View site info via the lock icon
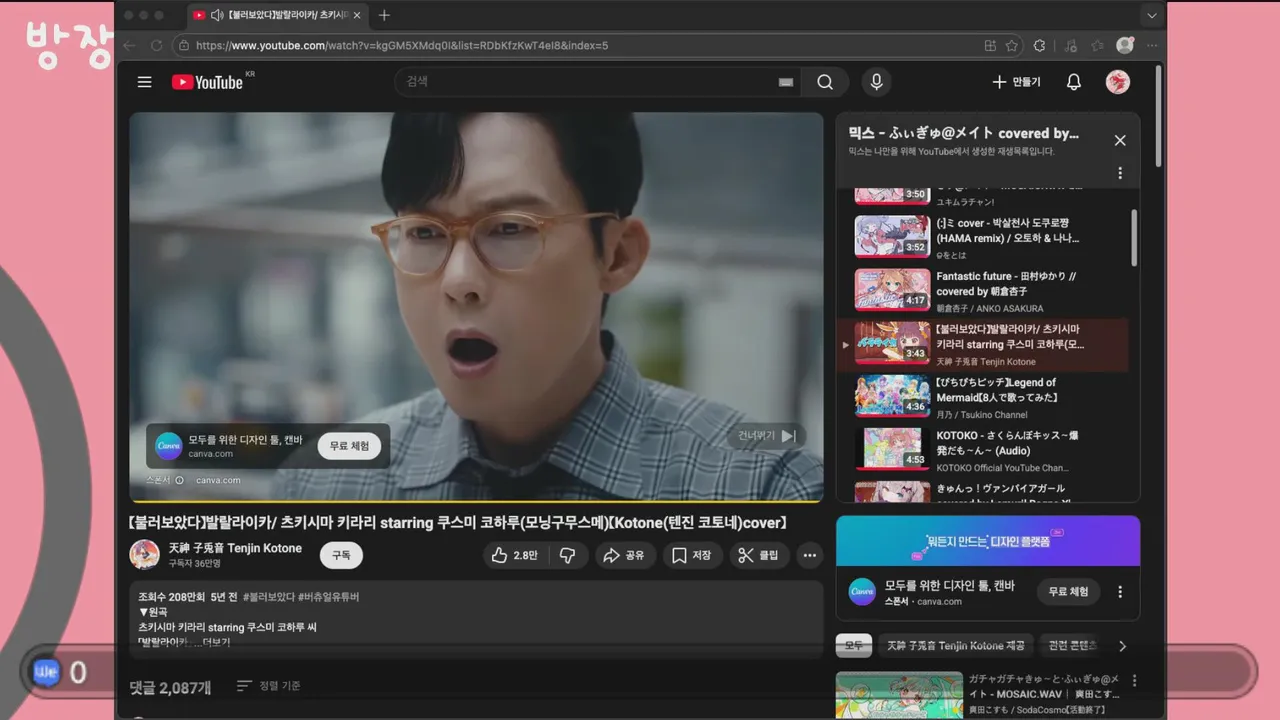Screen dimensions: 1280x720 click(182, 45)
